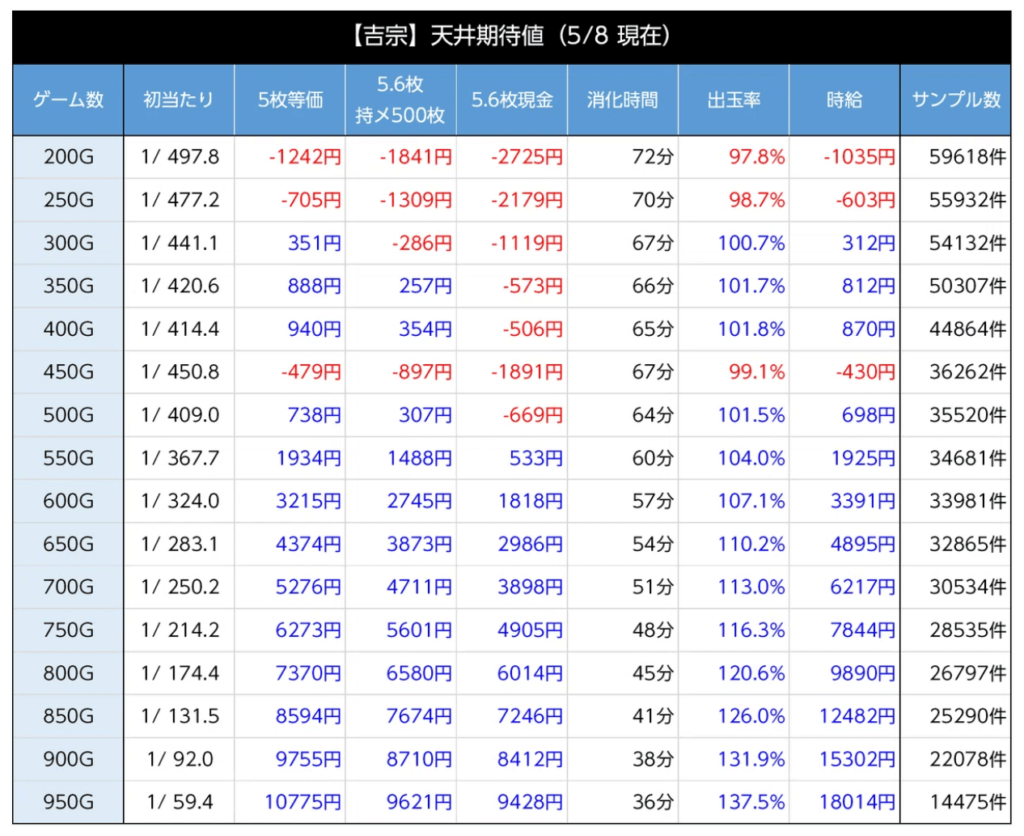Image resolution: width=1024 pixels, height=836 pixels.
Task: Select the 400G row label
Action: [x=69, y=329]
